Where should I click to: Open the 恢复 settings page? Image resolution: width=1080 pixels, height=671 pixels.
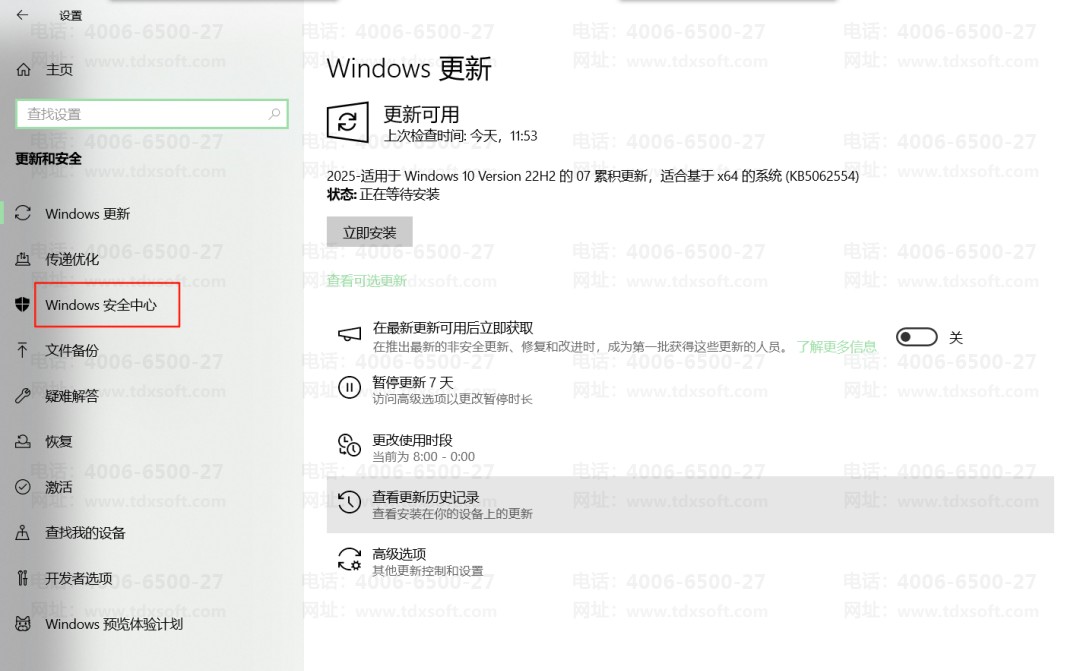59,441
